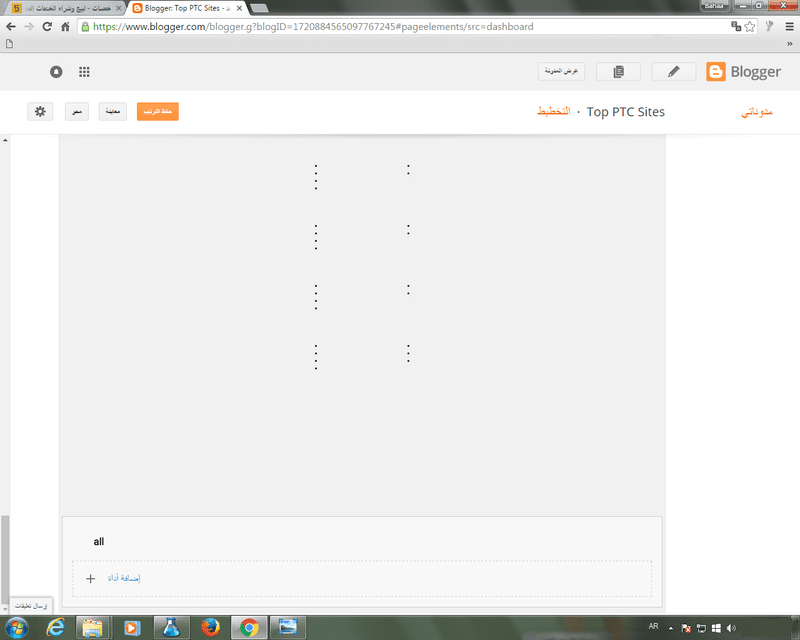Click the AR language indicator
Image resolution: width=800 pixels, height=640 pixels.
(x=653, y=626)
